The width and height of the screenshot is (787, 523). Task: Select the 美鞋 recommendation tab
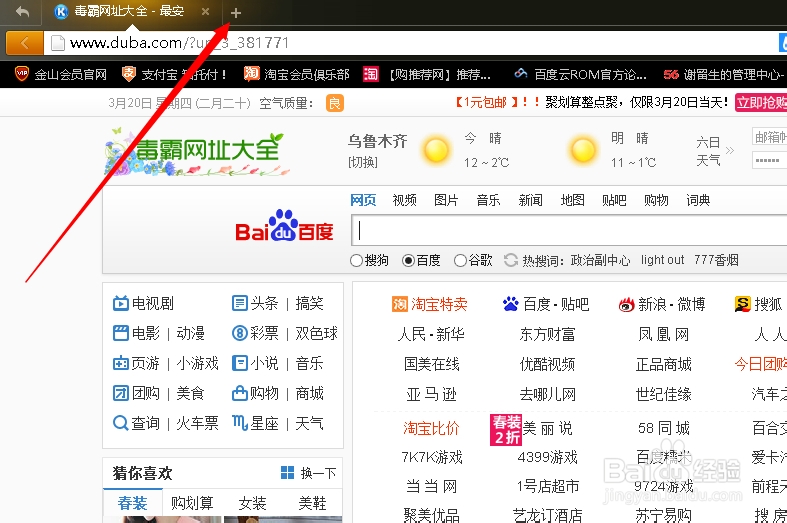tap(312, 503)
